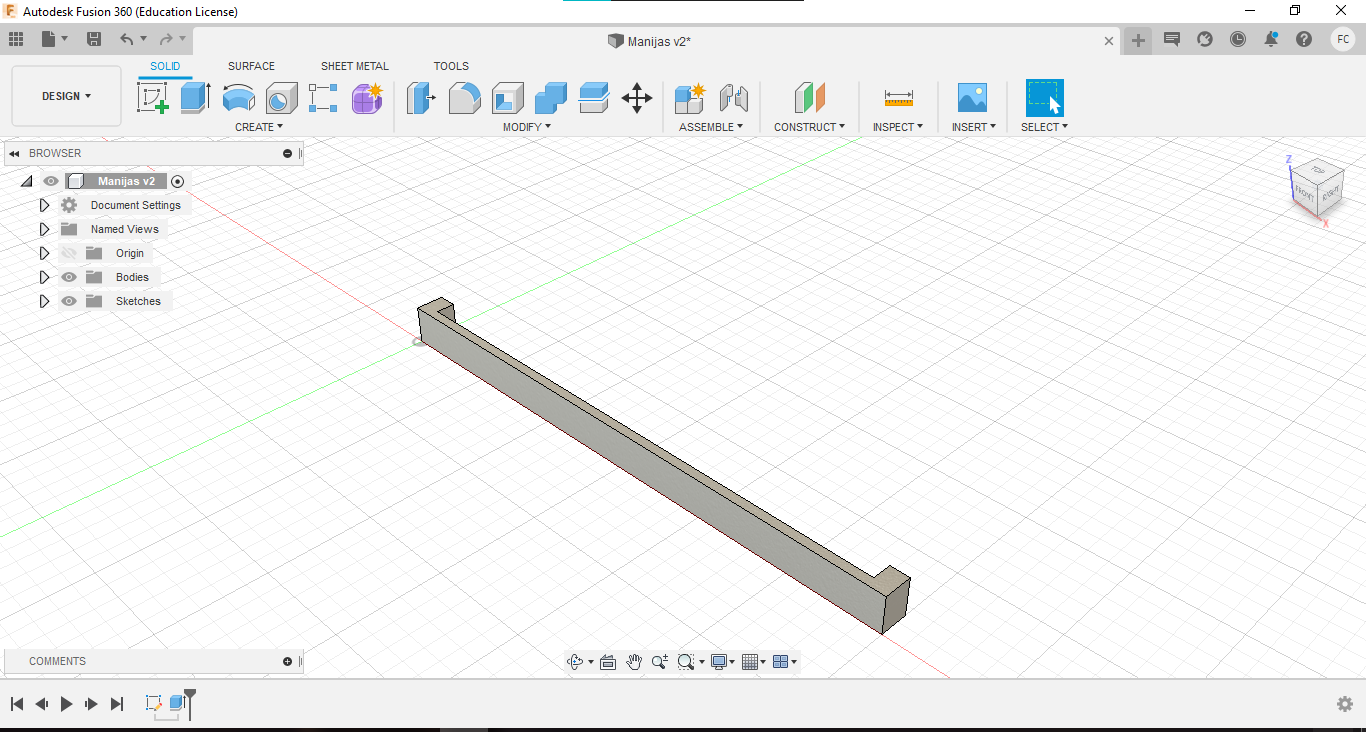Switch to the SOLID tab
Image resolution: width=1366 pixels, height=732 pixels.
[x=165, y=66]
